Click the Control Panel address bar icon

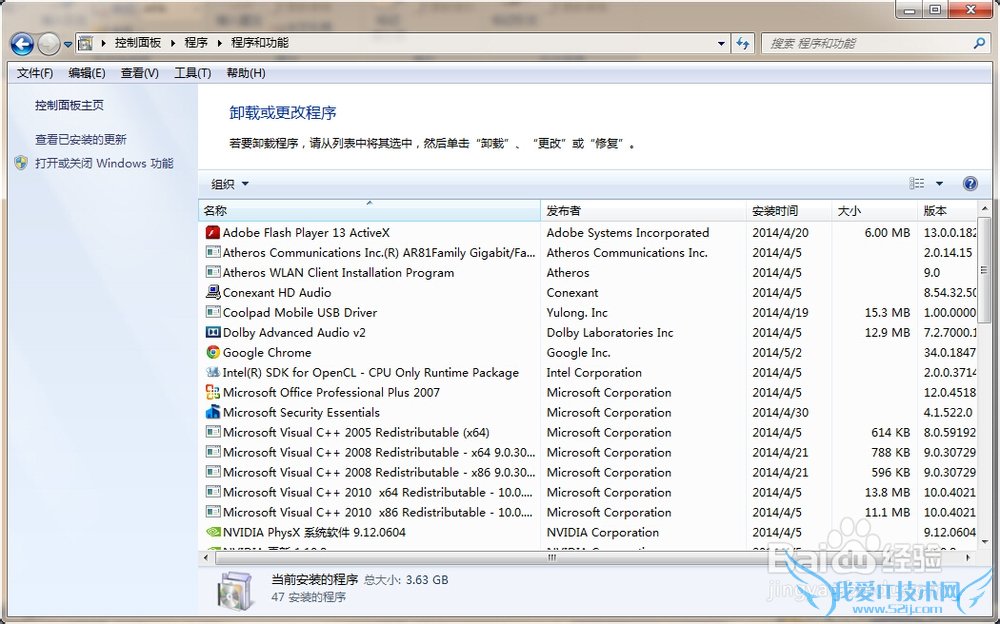coord(85,43)
